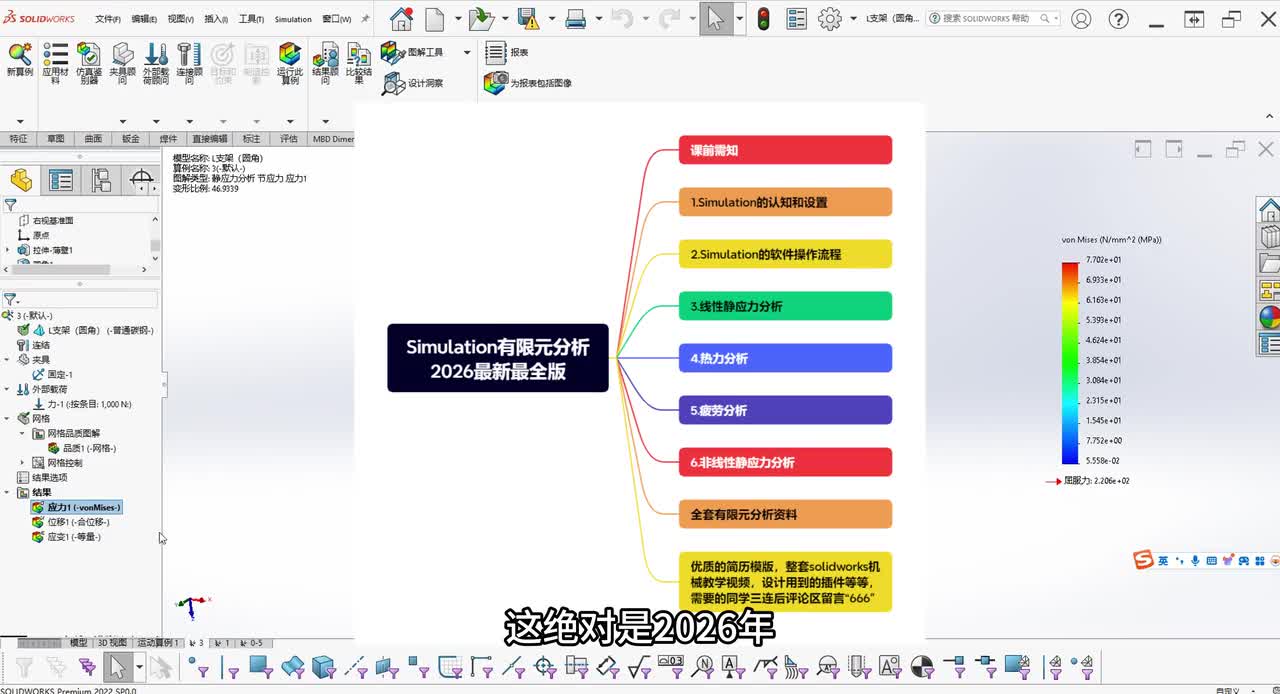Open Plot Tools (图解工具)
This screenshot has width=1280, height=694.
413,52
